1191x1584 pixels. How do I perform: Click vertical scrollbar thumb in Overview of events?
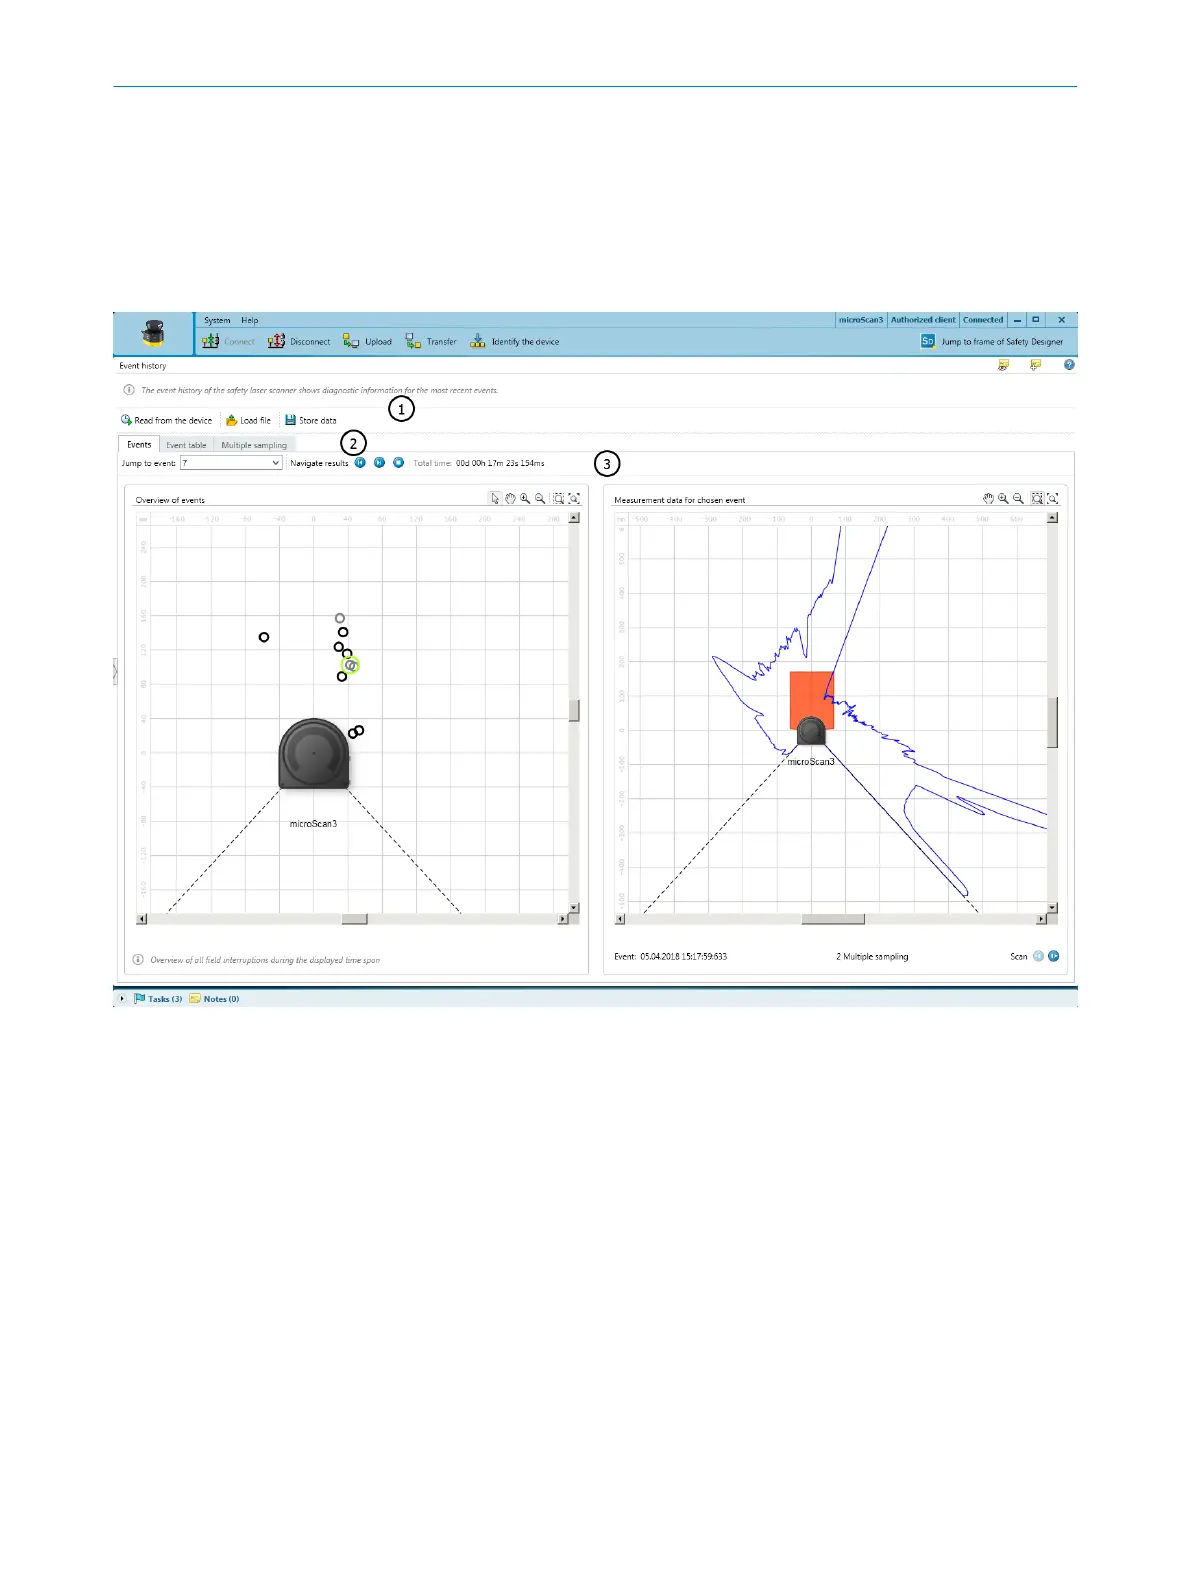coord(574,711)
